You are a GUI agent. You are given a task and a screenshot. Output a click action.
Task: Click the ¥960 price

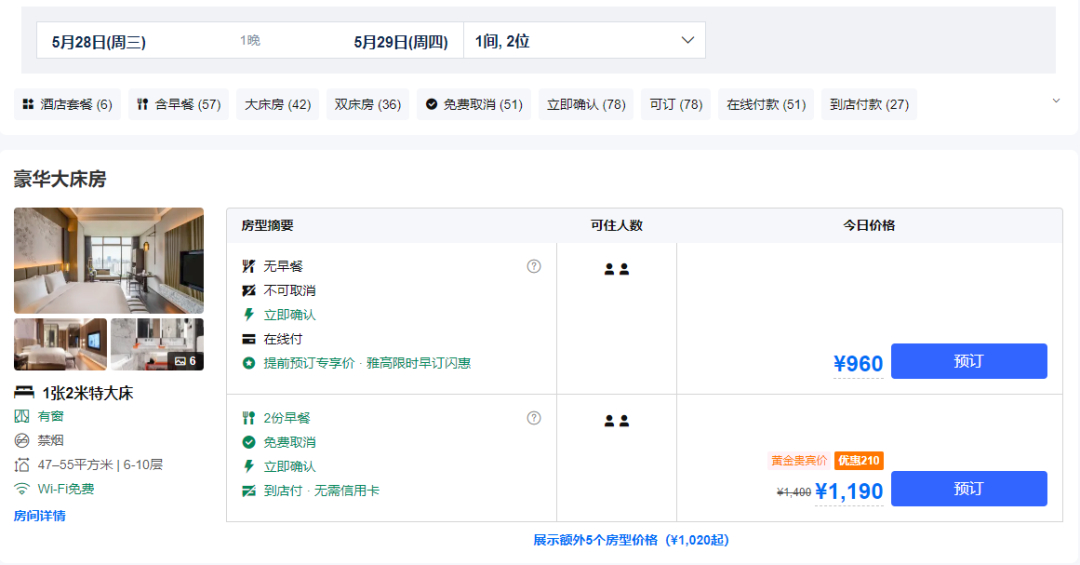pos(858,363)
